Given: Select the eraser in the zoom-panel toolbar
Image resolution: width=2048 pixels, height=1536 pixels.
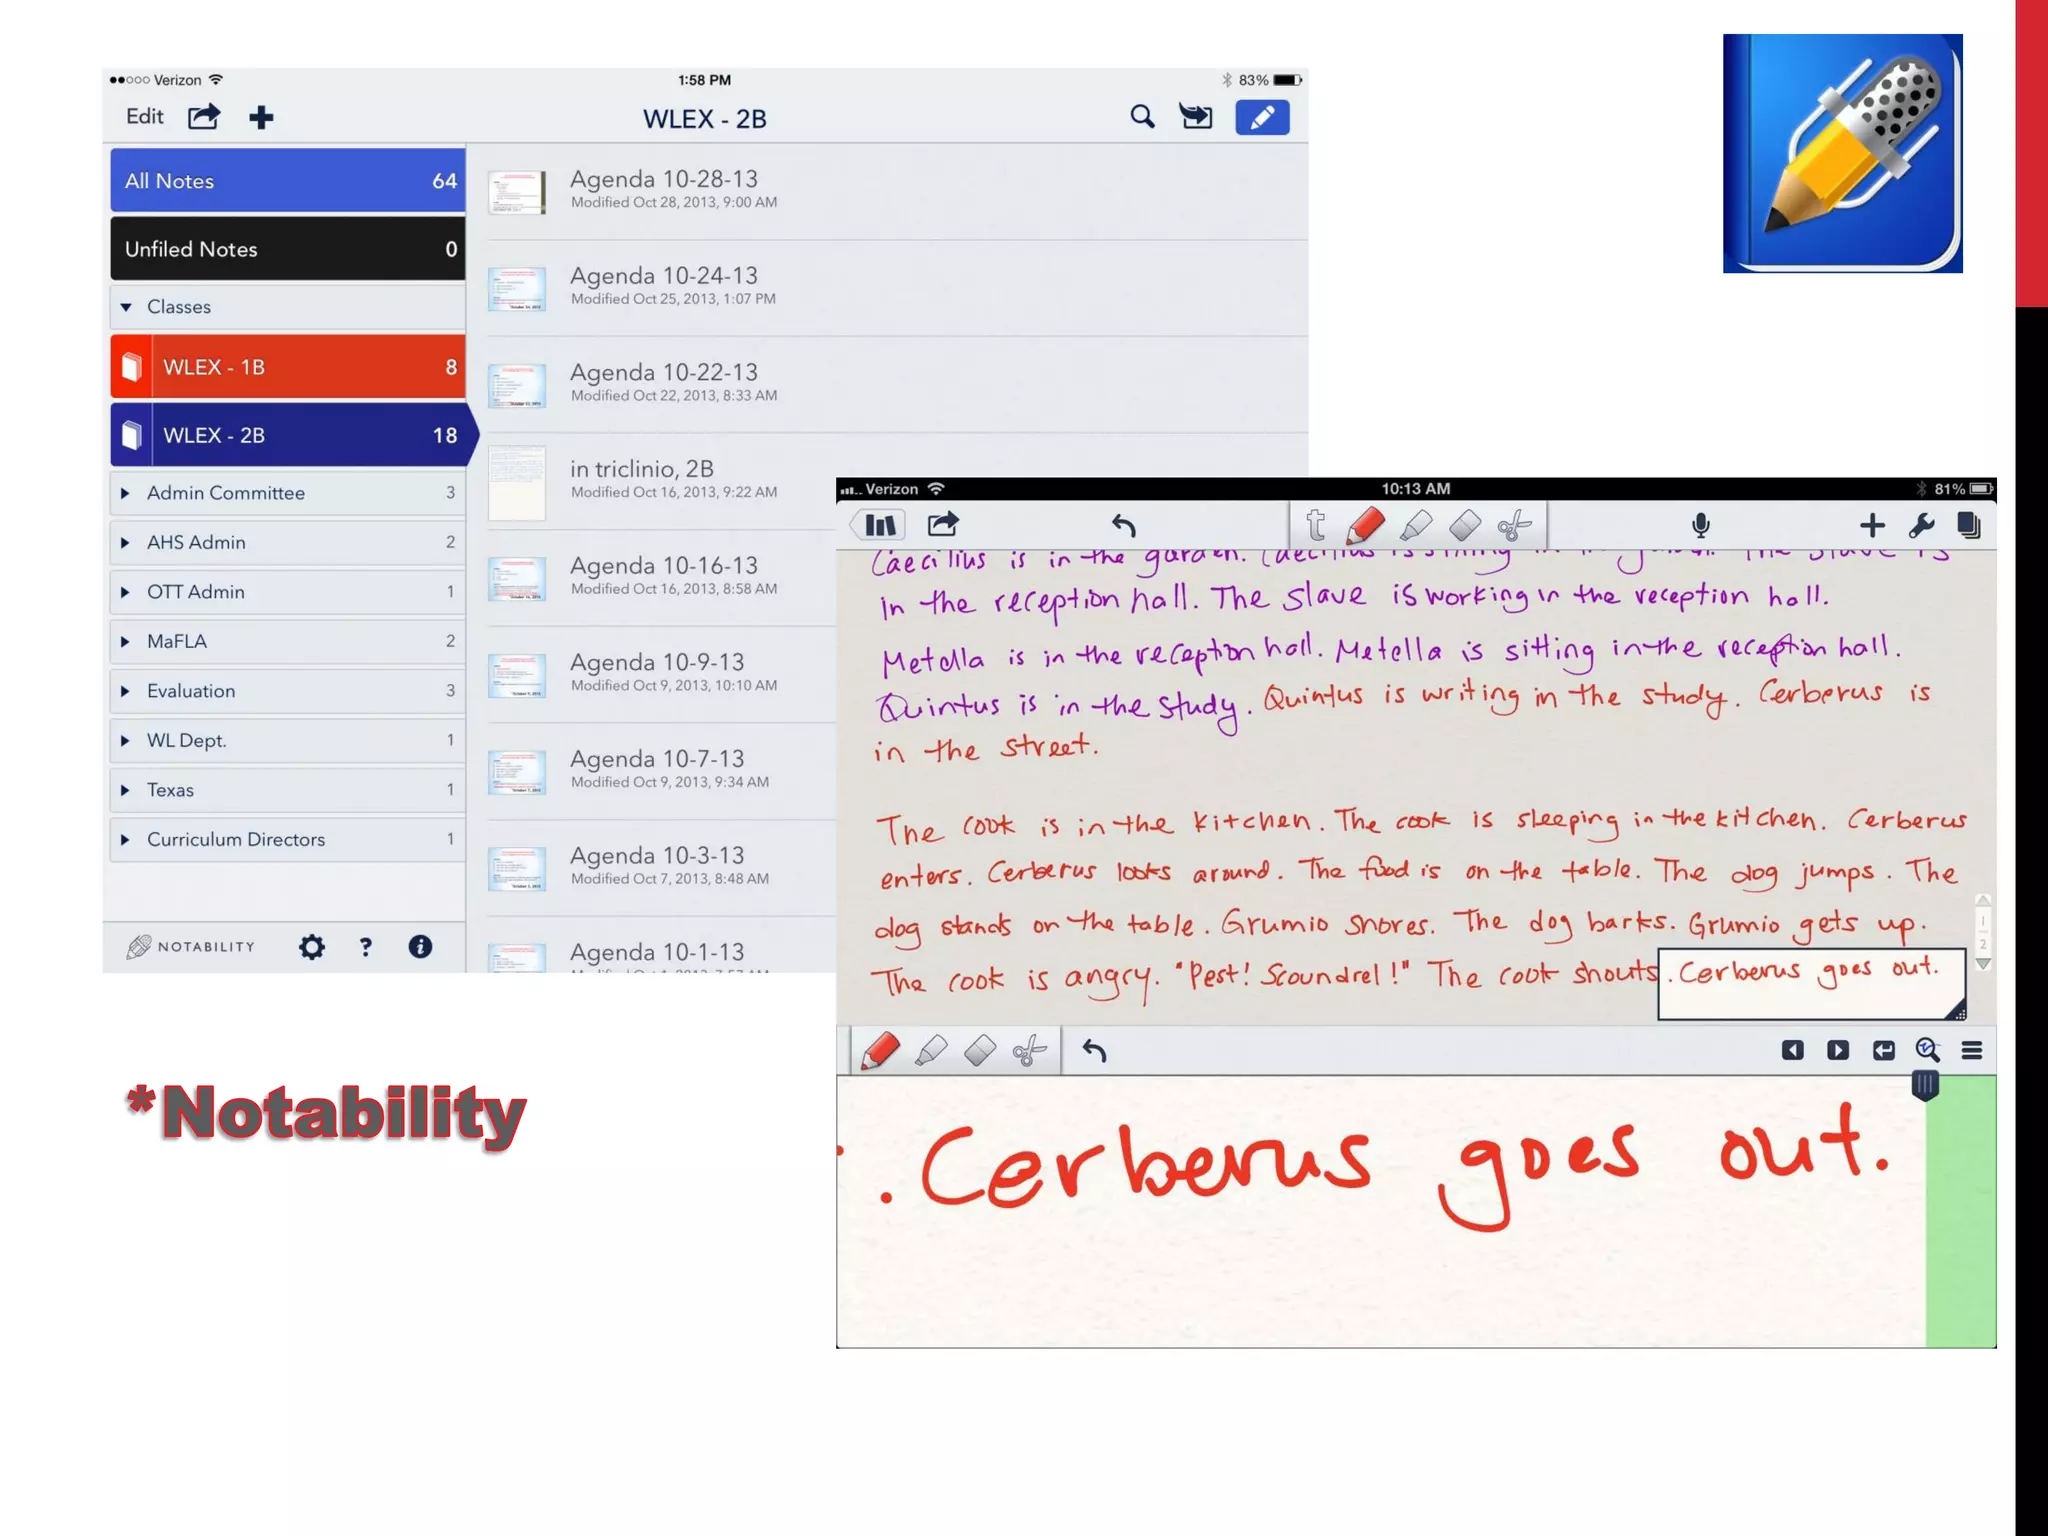Looking at the screenshot, I should pos(980,1051).
